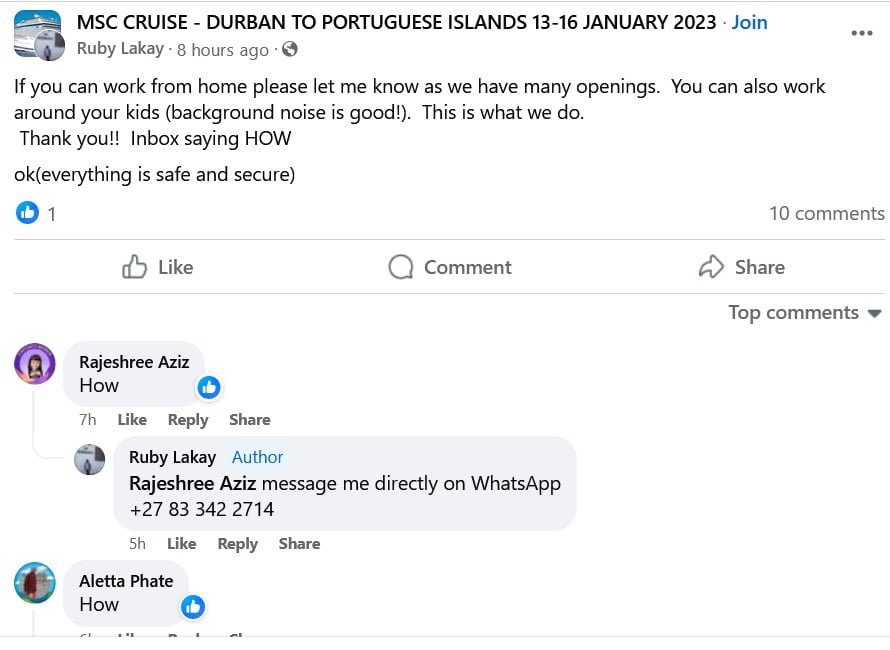Click the Comment speech bubble button
This screenshot has height=650, width=890.
point(450,267)
